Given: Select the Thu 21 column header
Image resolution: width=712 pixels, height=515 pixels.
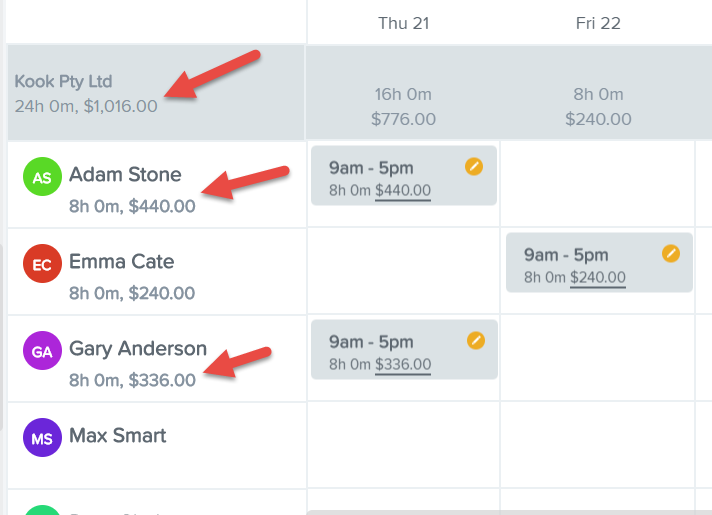Looking at the screenshot, I should [x=404, y=23].
